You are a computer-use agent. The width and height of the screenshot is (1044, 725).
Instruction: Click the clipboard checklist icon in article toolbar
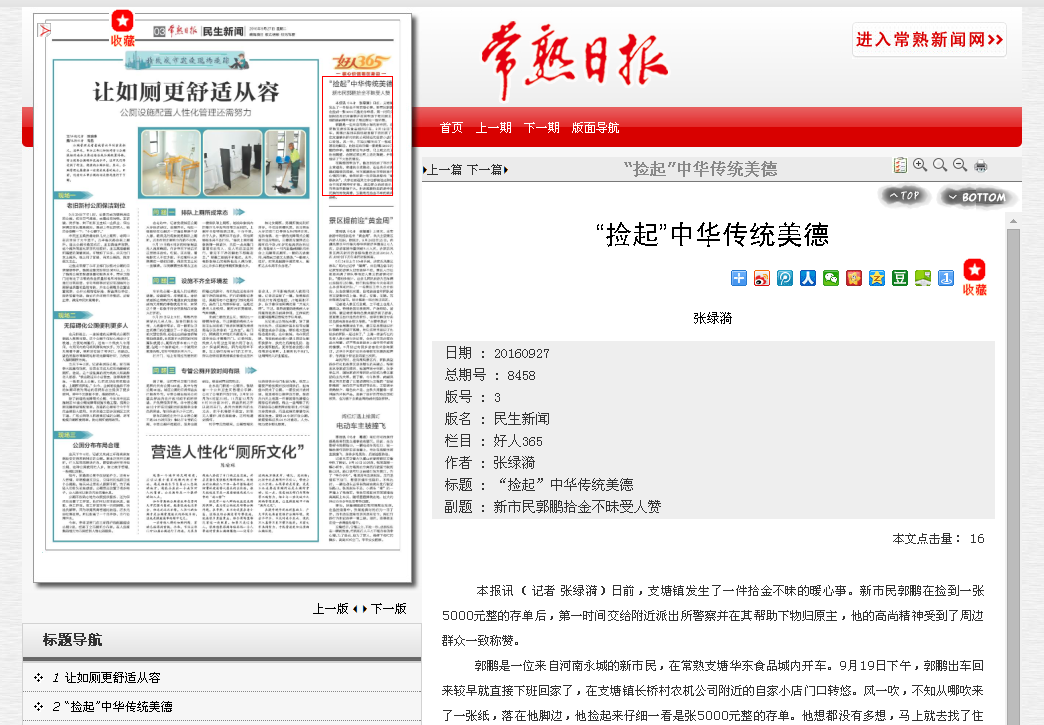(x=900, y=165)
